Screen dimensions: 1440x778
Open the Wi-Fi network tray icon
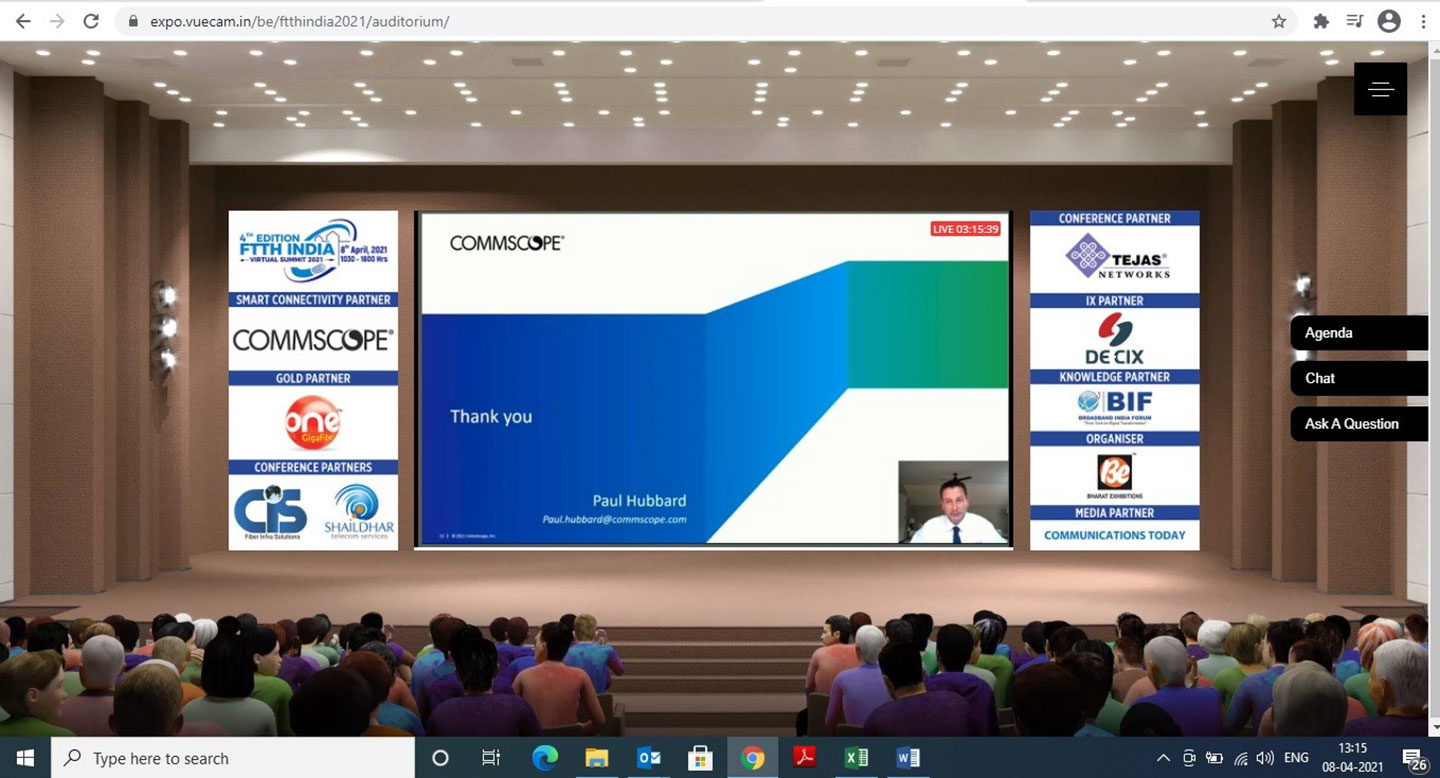pos(1241,758)
